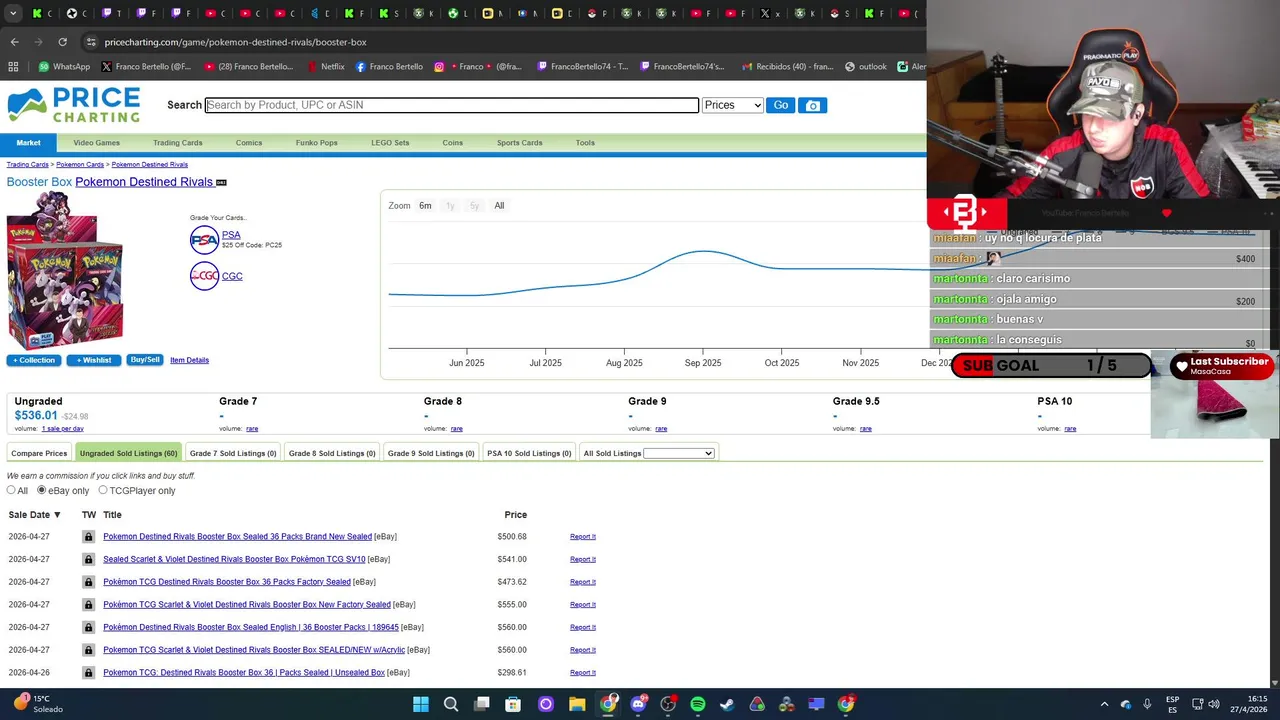Select the eBay only radio button
The image size is (1280, 720).
click(x=42, y=490)
